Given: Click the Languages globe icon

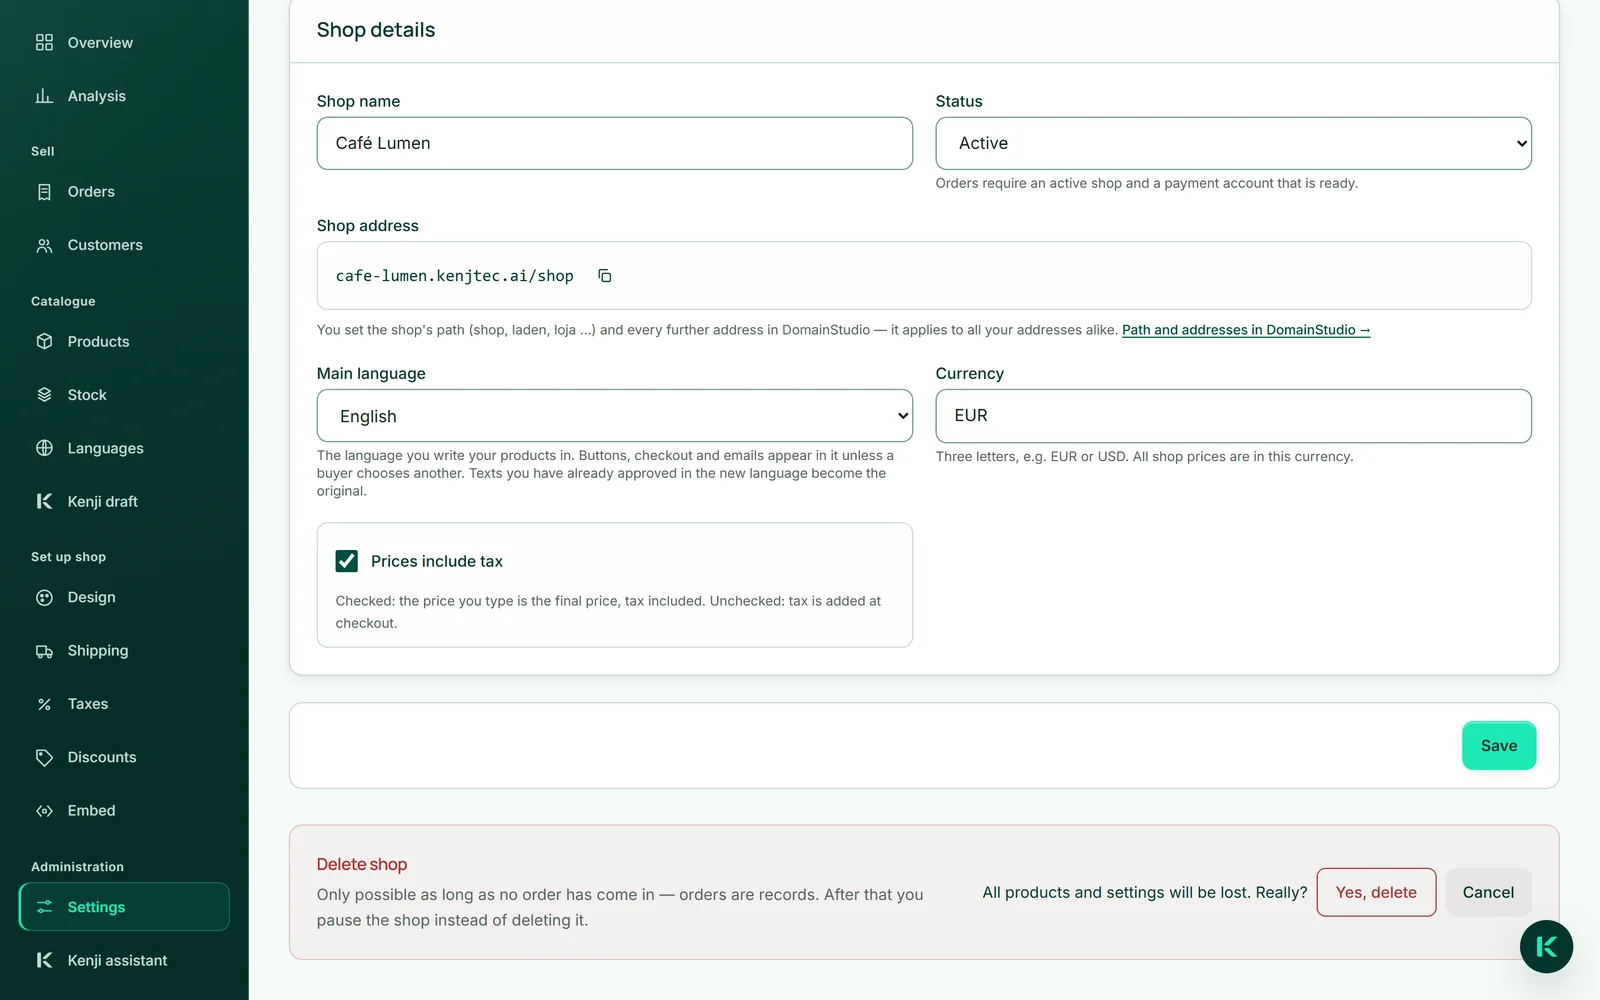Looking at the screenshot, I should (44, 448).
